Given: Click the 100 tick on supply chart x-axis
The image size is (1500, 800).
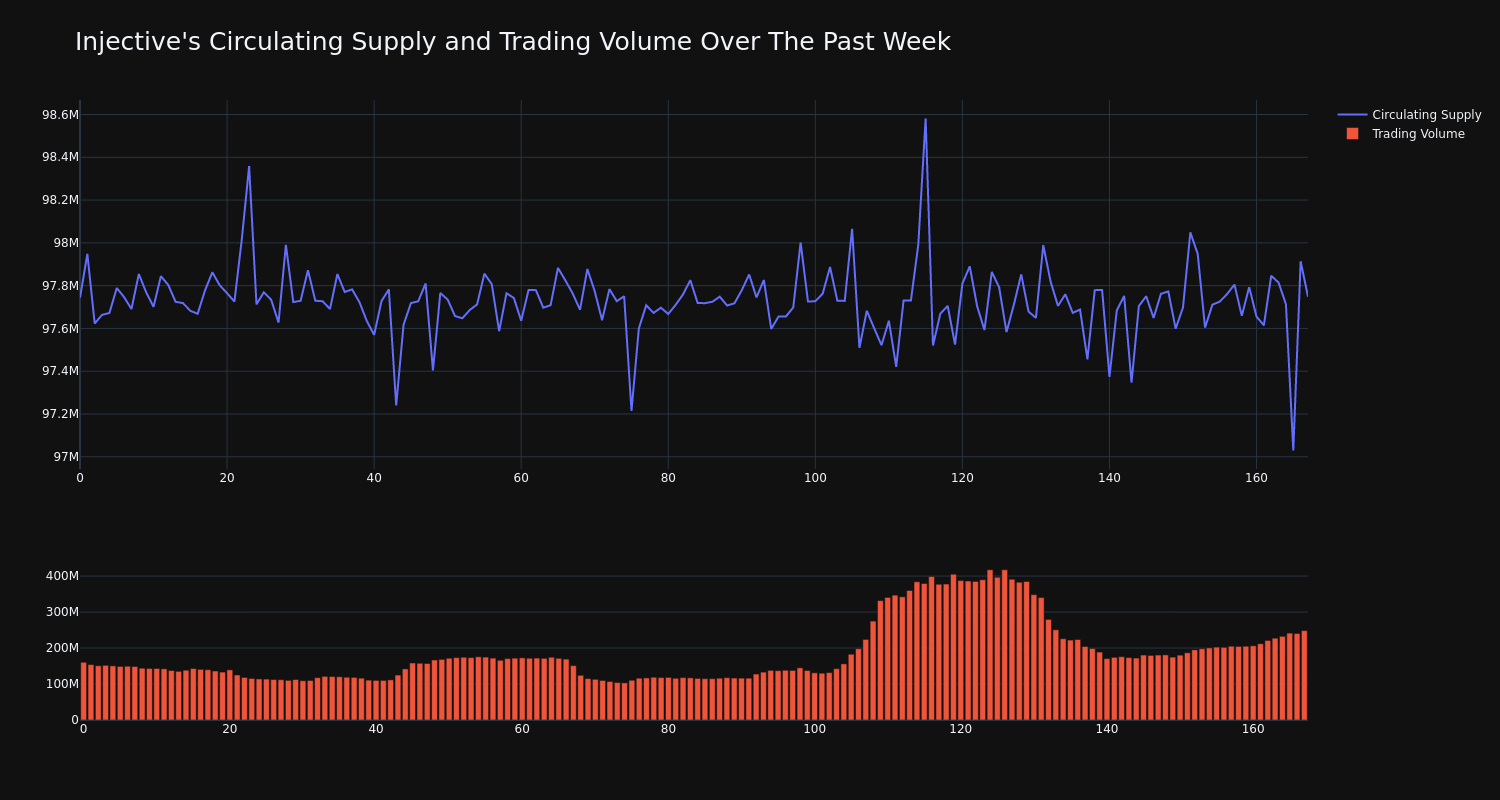Looking at the screenshot, I should [815, 478].
